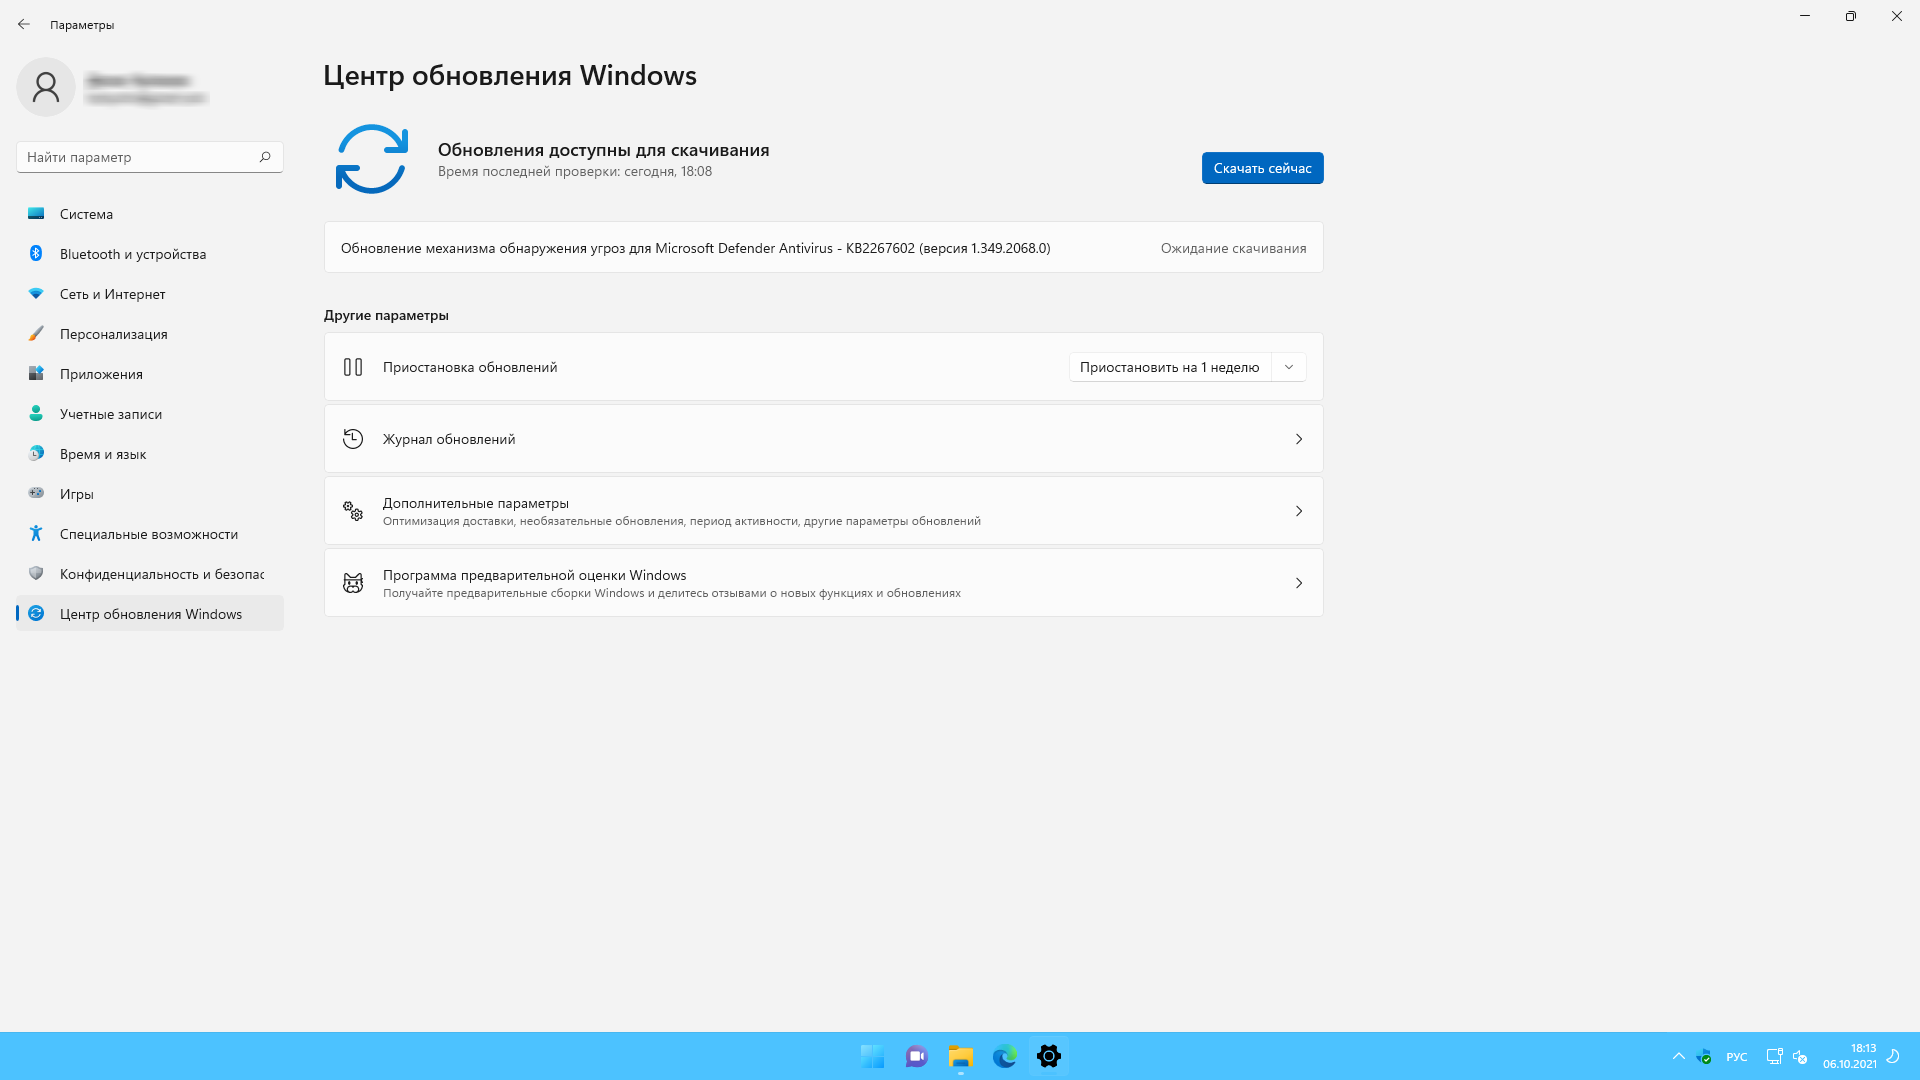Click the Bluetooth icon in the sidebar

tap(36, 254)
